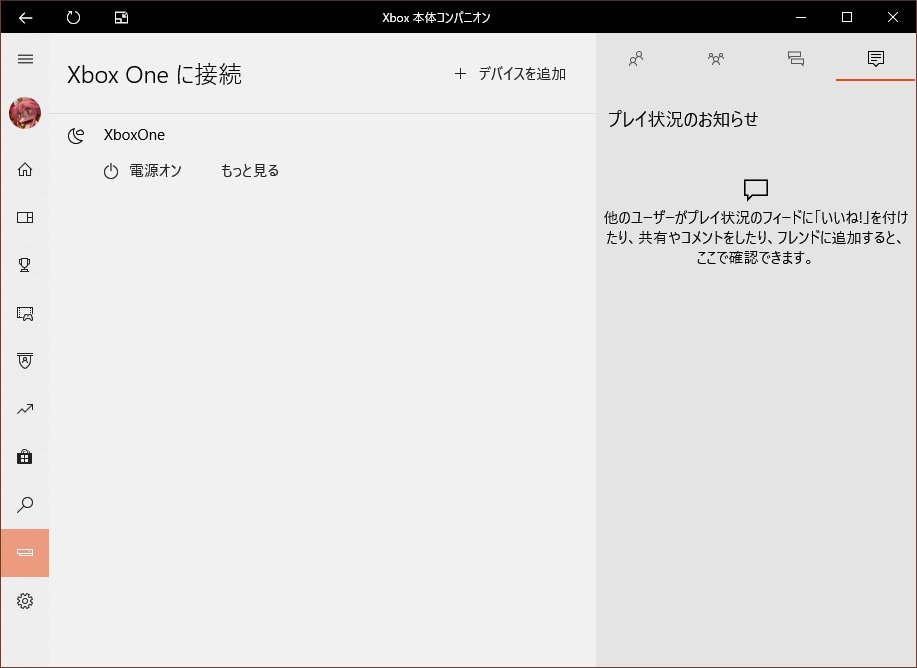Switch to compact overlay mode icon
Screen dimensions: 917x668
(121, 18)
